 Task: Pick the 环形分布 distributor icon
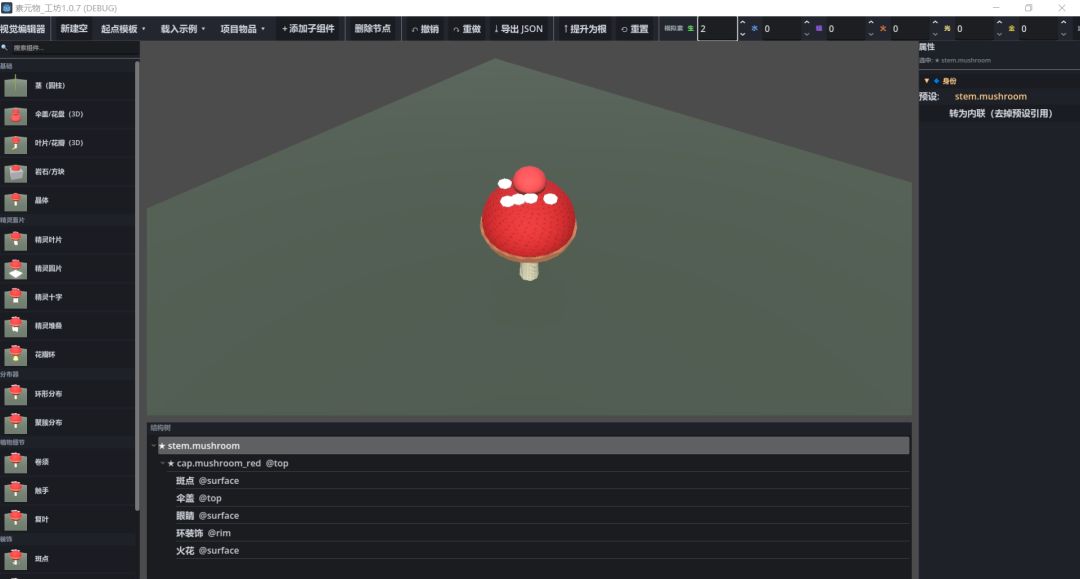click(x=15, y=394)
